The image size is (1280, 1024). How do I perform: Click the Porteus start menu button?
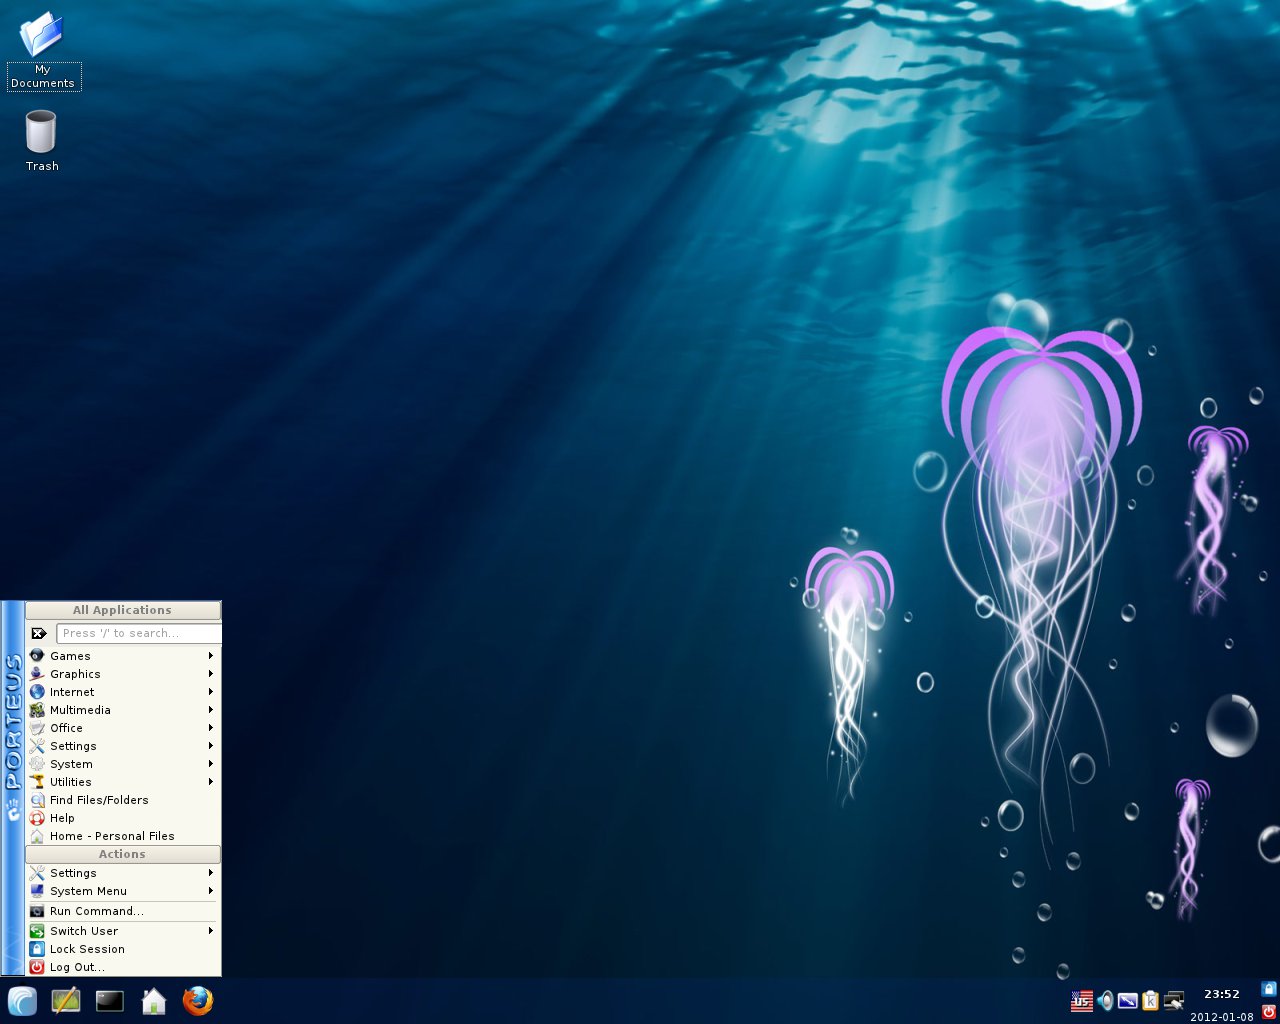[x=22, y=1001]
